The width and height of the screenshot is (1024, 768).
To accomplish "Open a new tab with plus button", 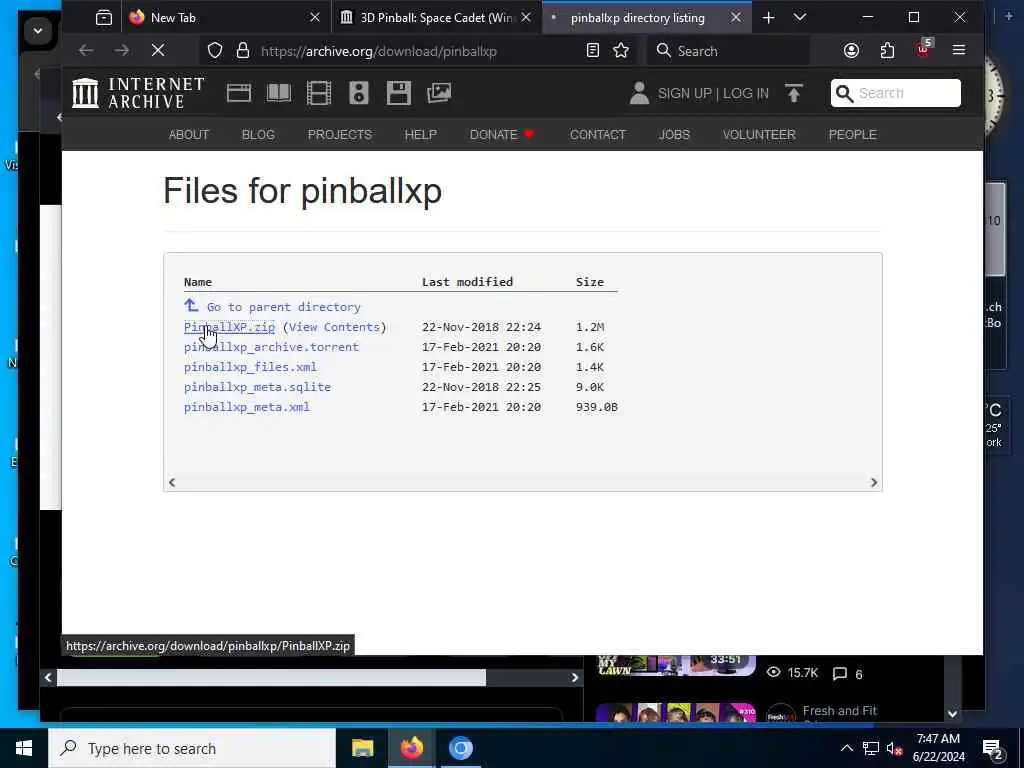I will (x=769, y=18).
